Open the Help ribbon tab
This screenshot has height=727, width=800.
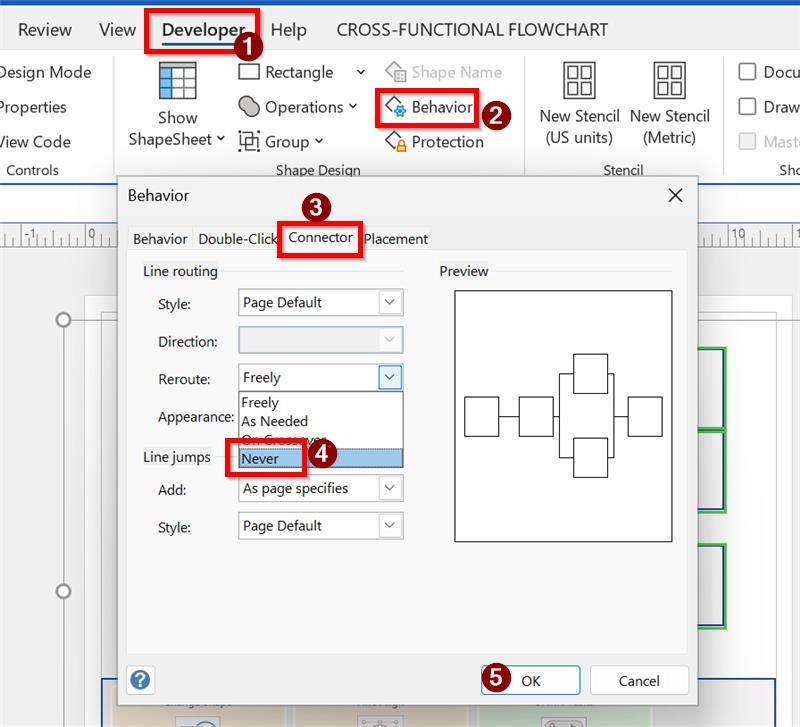[288, 30]
